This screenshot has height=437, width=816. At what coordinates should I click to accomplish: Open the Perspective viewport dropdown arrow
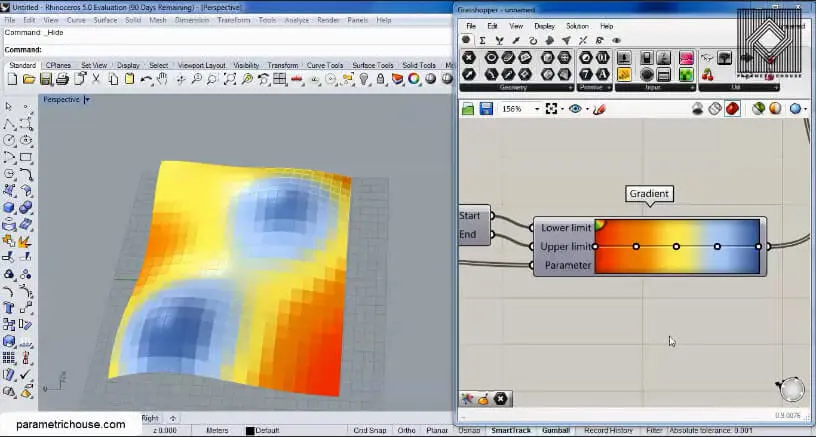pyautogui.click(x=87, y=100)
